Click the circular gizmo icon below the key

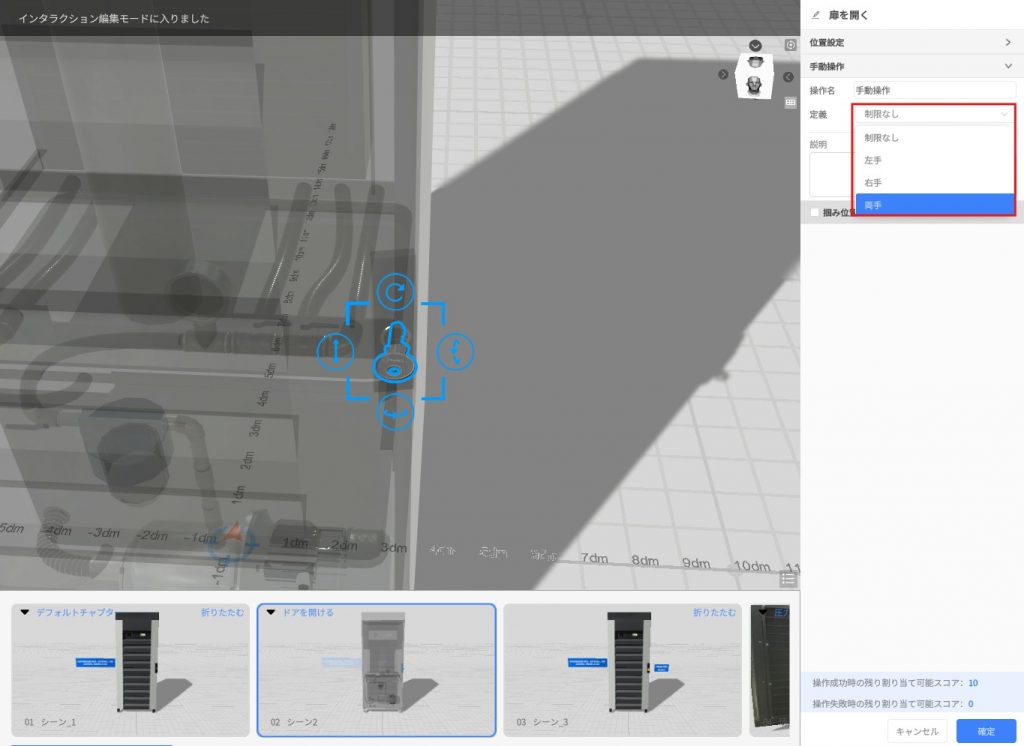click(x=395, y=411)
